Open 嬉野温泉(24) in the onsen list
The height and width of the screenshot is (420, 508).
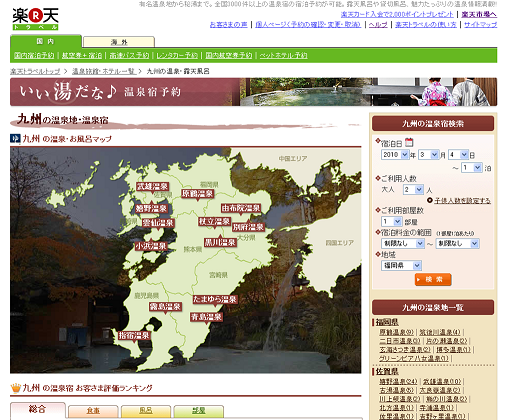click(x=398, y=381)
